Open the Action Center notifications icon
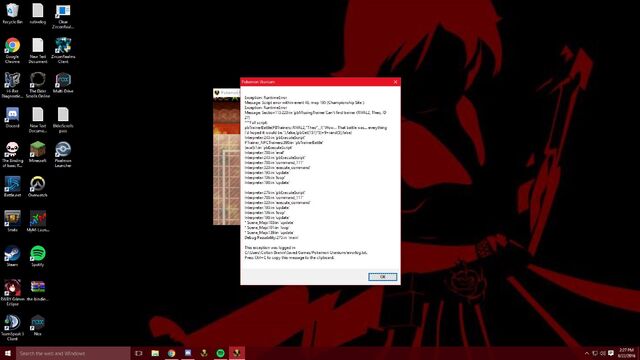This screenshot has width=640, height=360. tap(611, 353)
